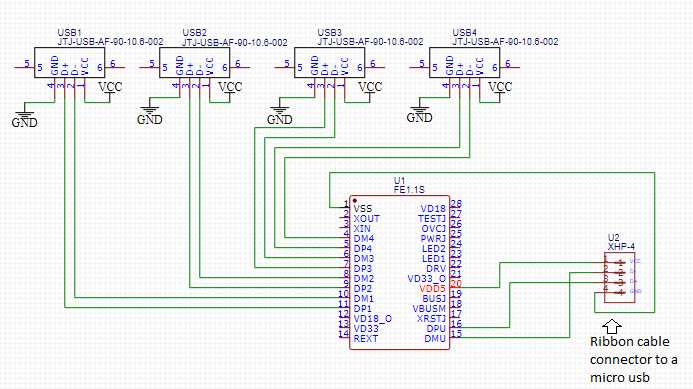The image size is (693, 389).
Task: Select the DP1 pin label on U1
Action: pos(363,309)
